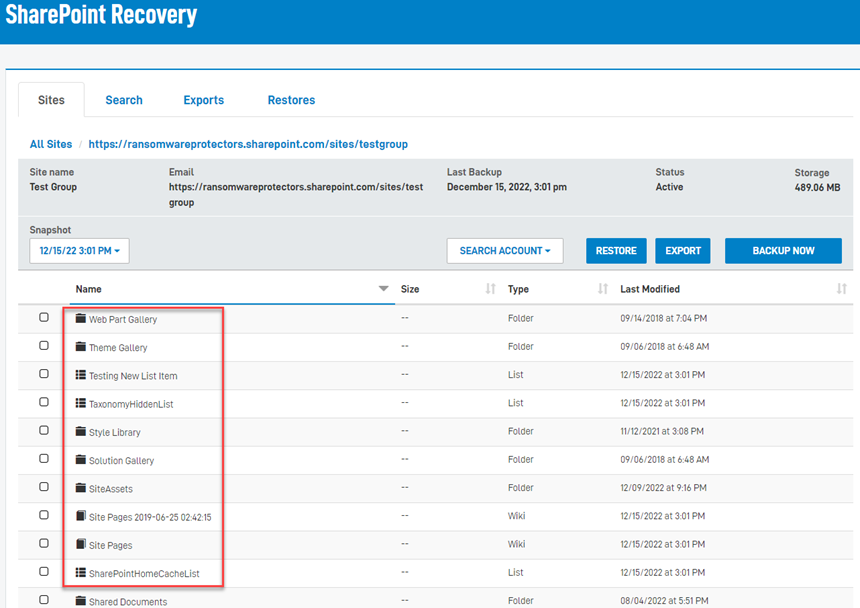This screenshot has width=860, height=608.
Task: Check the SharePointHomeCacheList checkbox
Action: 42,572
